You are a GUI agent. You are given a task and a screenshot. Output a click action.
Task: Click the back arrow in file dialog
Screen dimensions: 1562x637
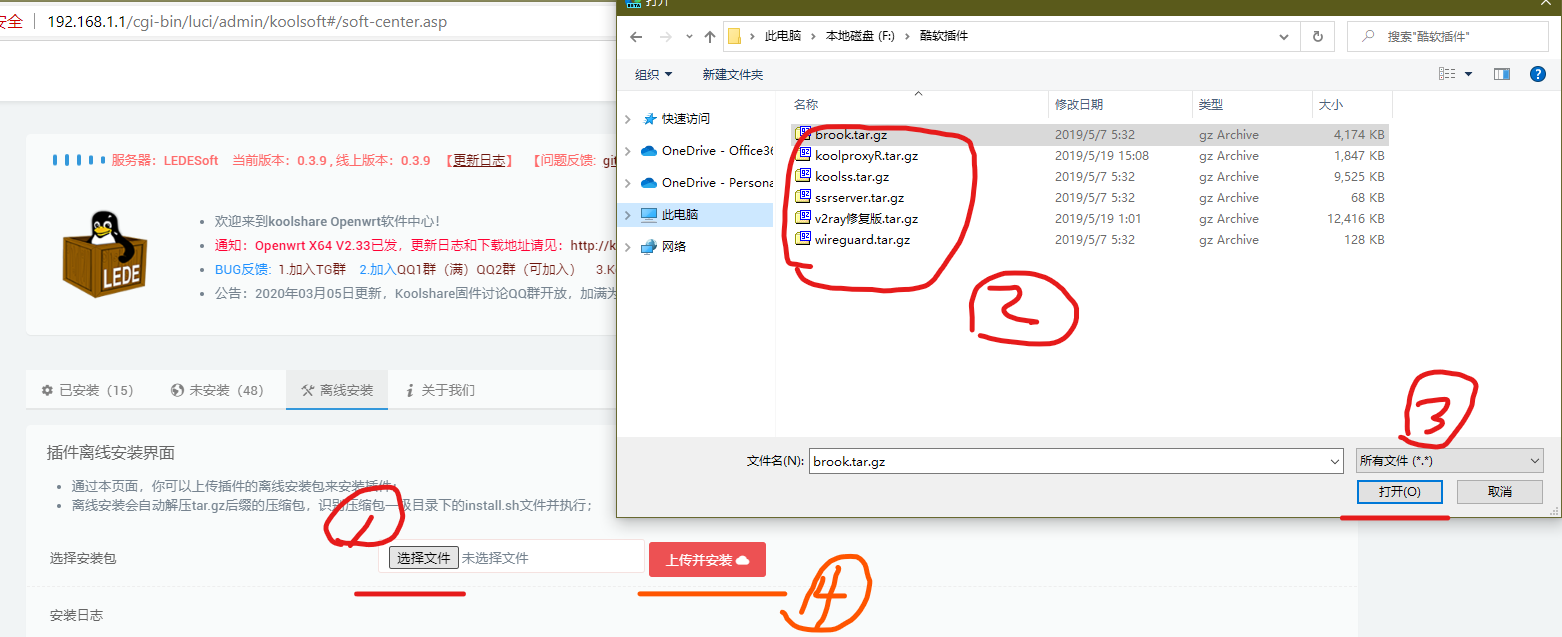click(636, 36)
